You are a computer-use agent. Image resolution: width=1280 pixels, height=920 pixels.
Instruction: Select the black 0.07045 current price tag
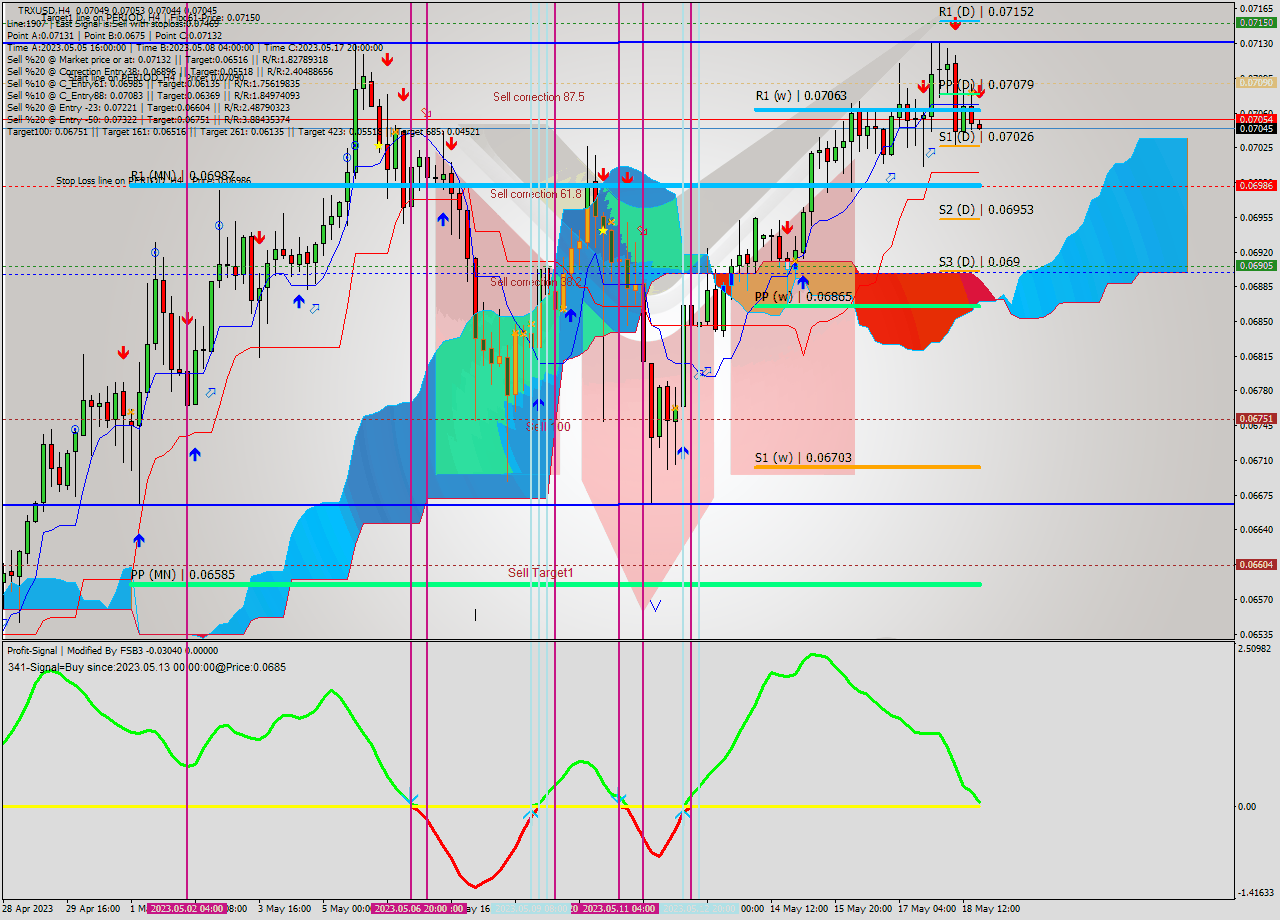pos(1255,128)
